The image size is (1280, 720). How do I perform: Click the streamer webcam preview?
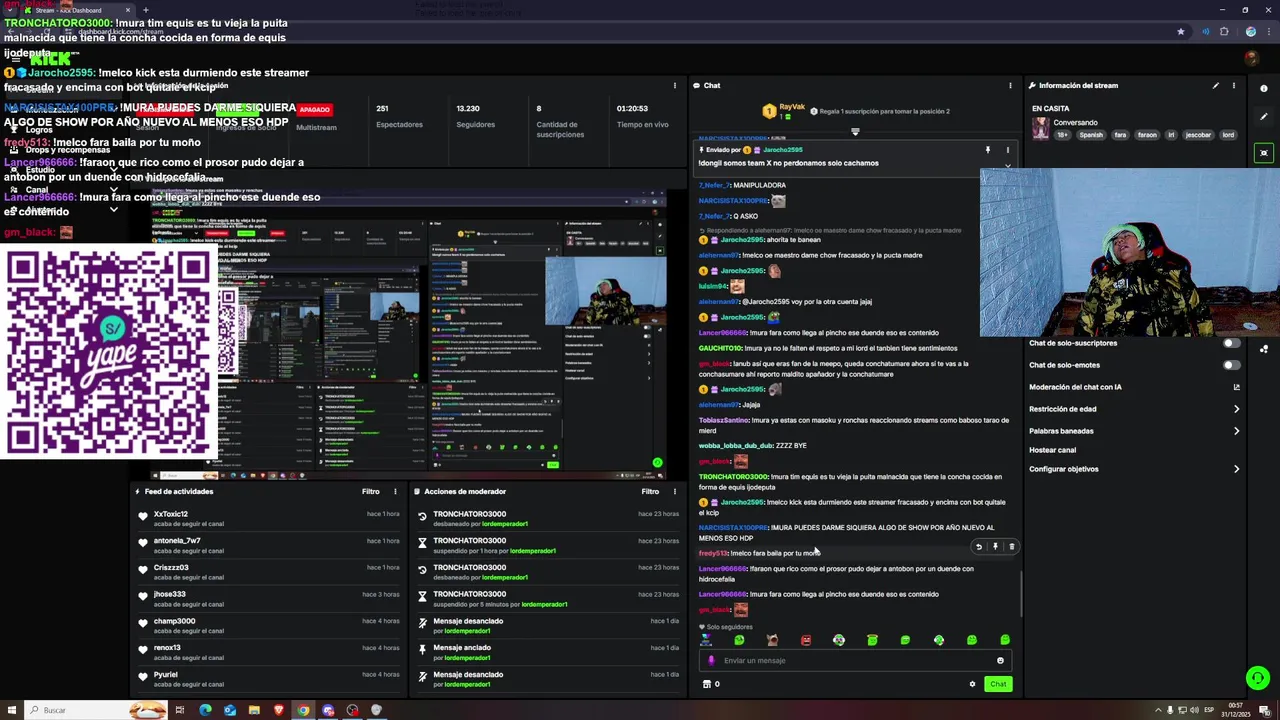click(1130, 253)
